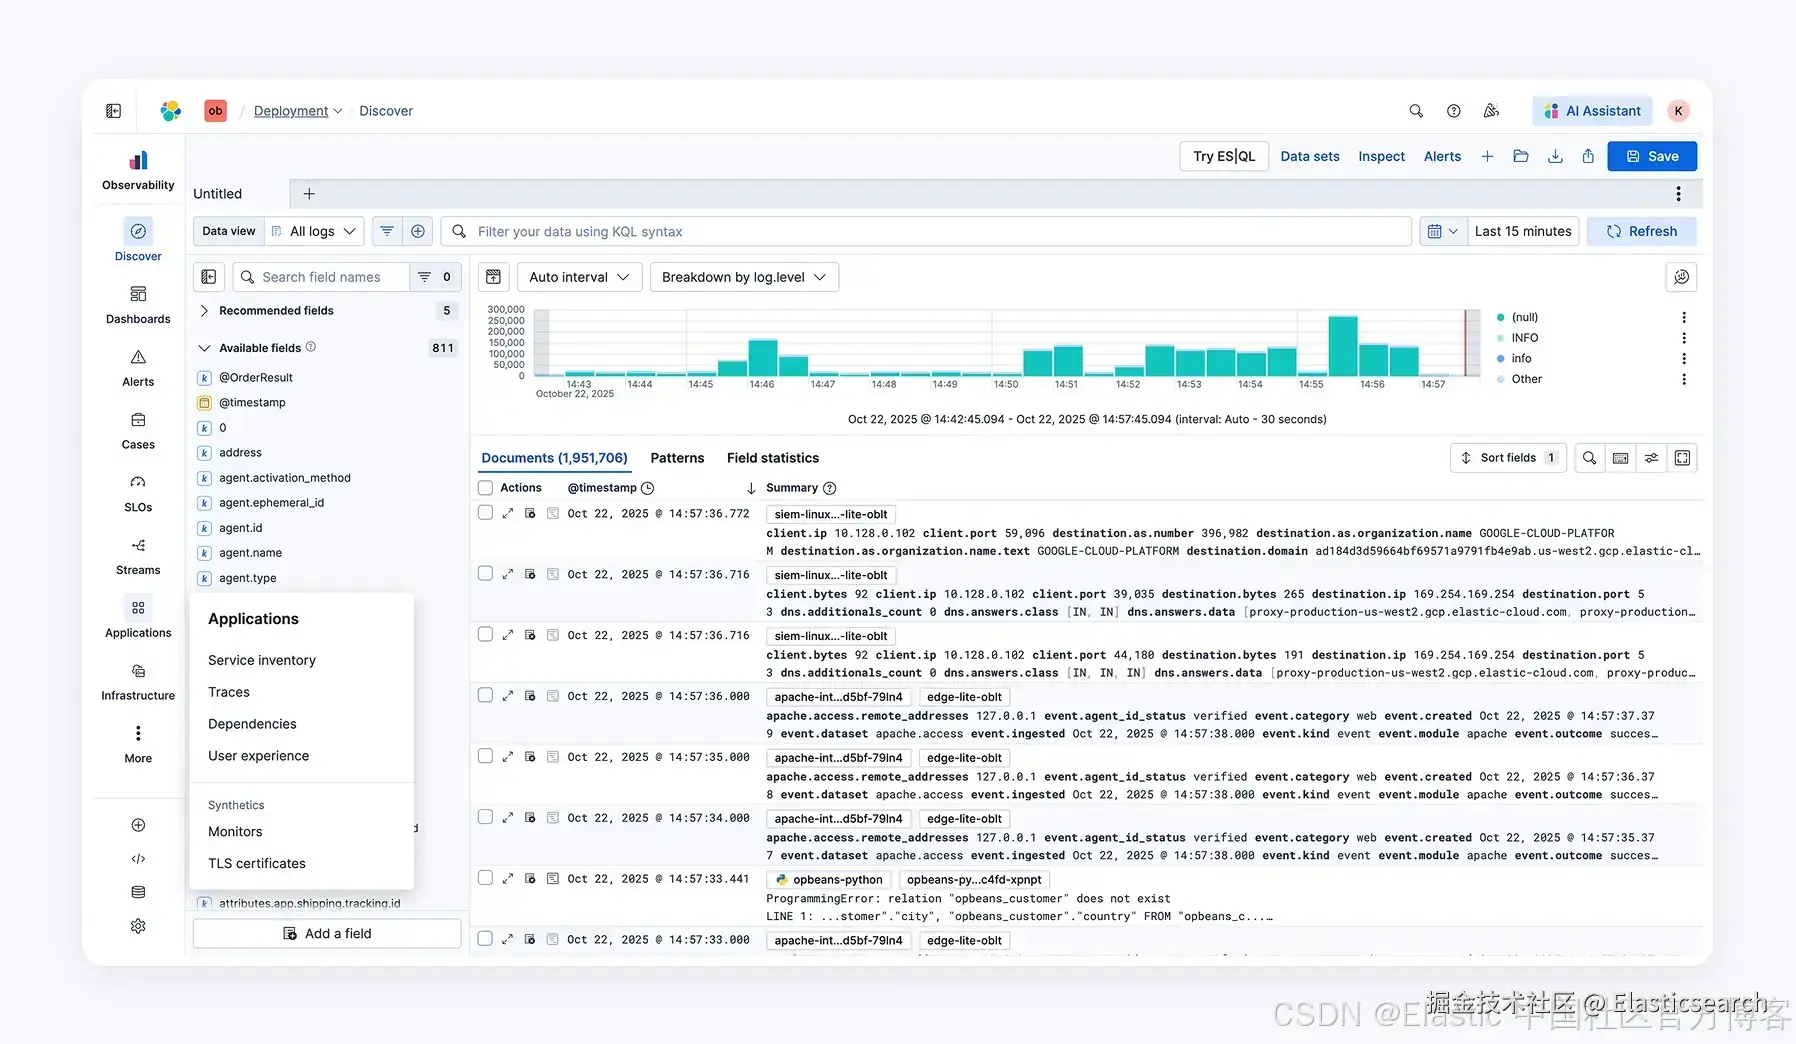Select the row at 14:57:36.772
Image resolution: width=1796 pixels, height=1044 pixels.
click(486, 513)
